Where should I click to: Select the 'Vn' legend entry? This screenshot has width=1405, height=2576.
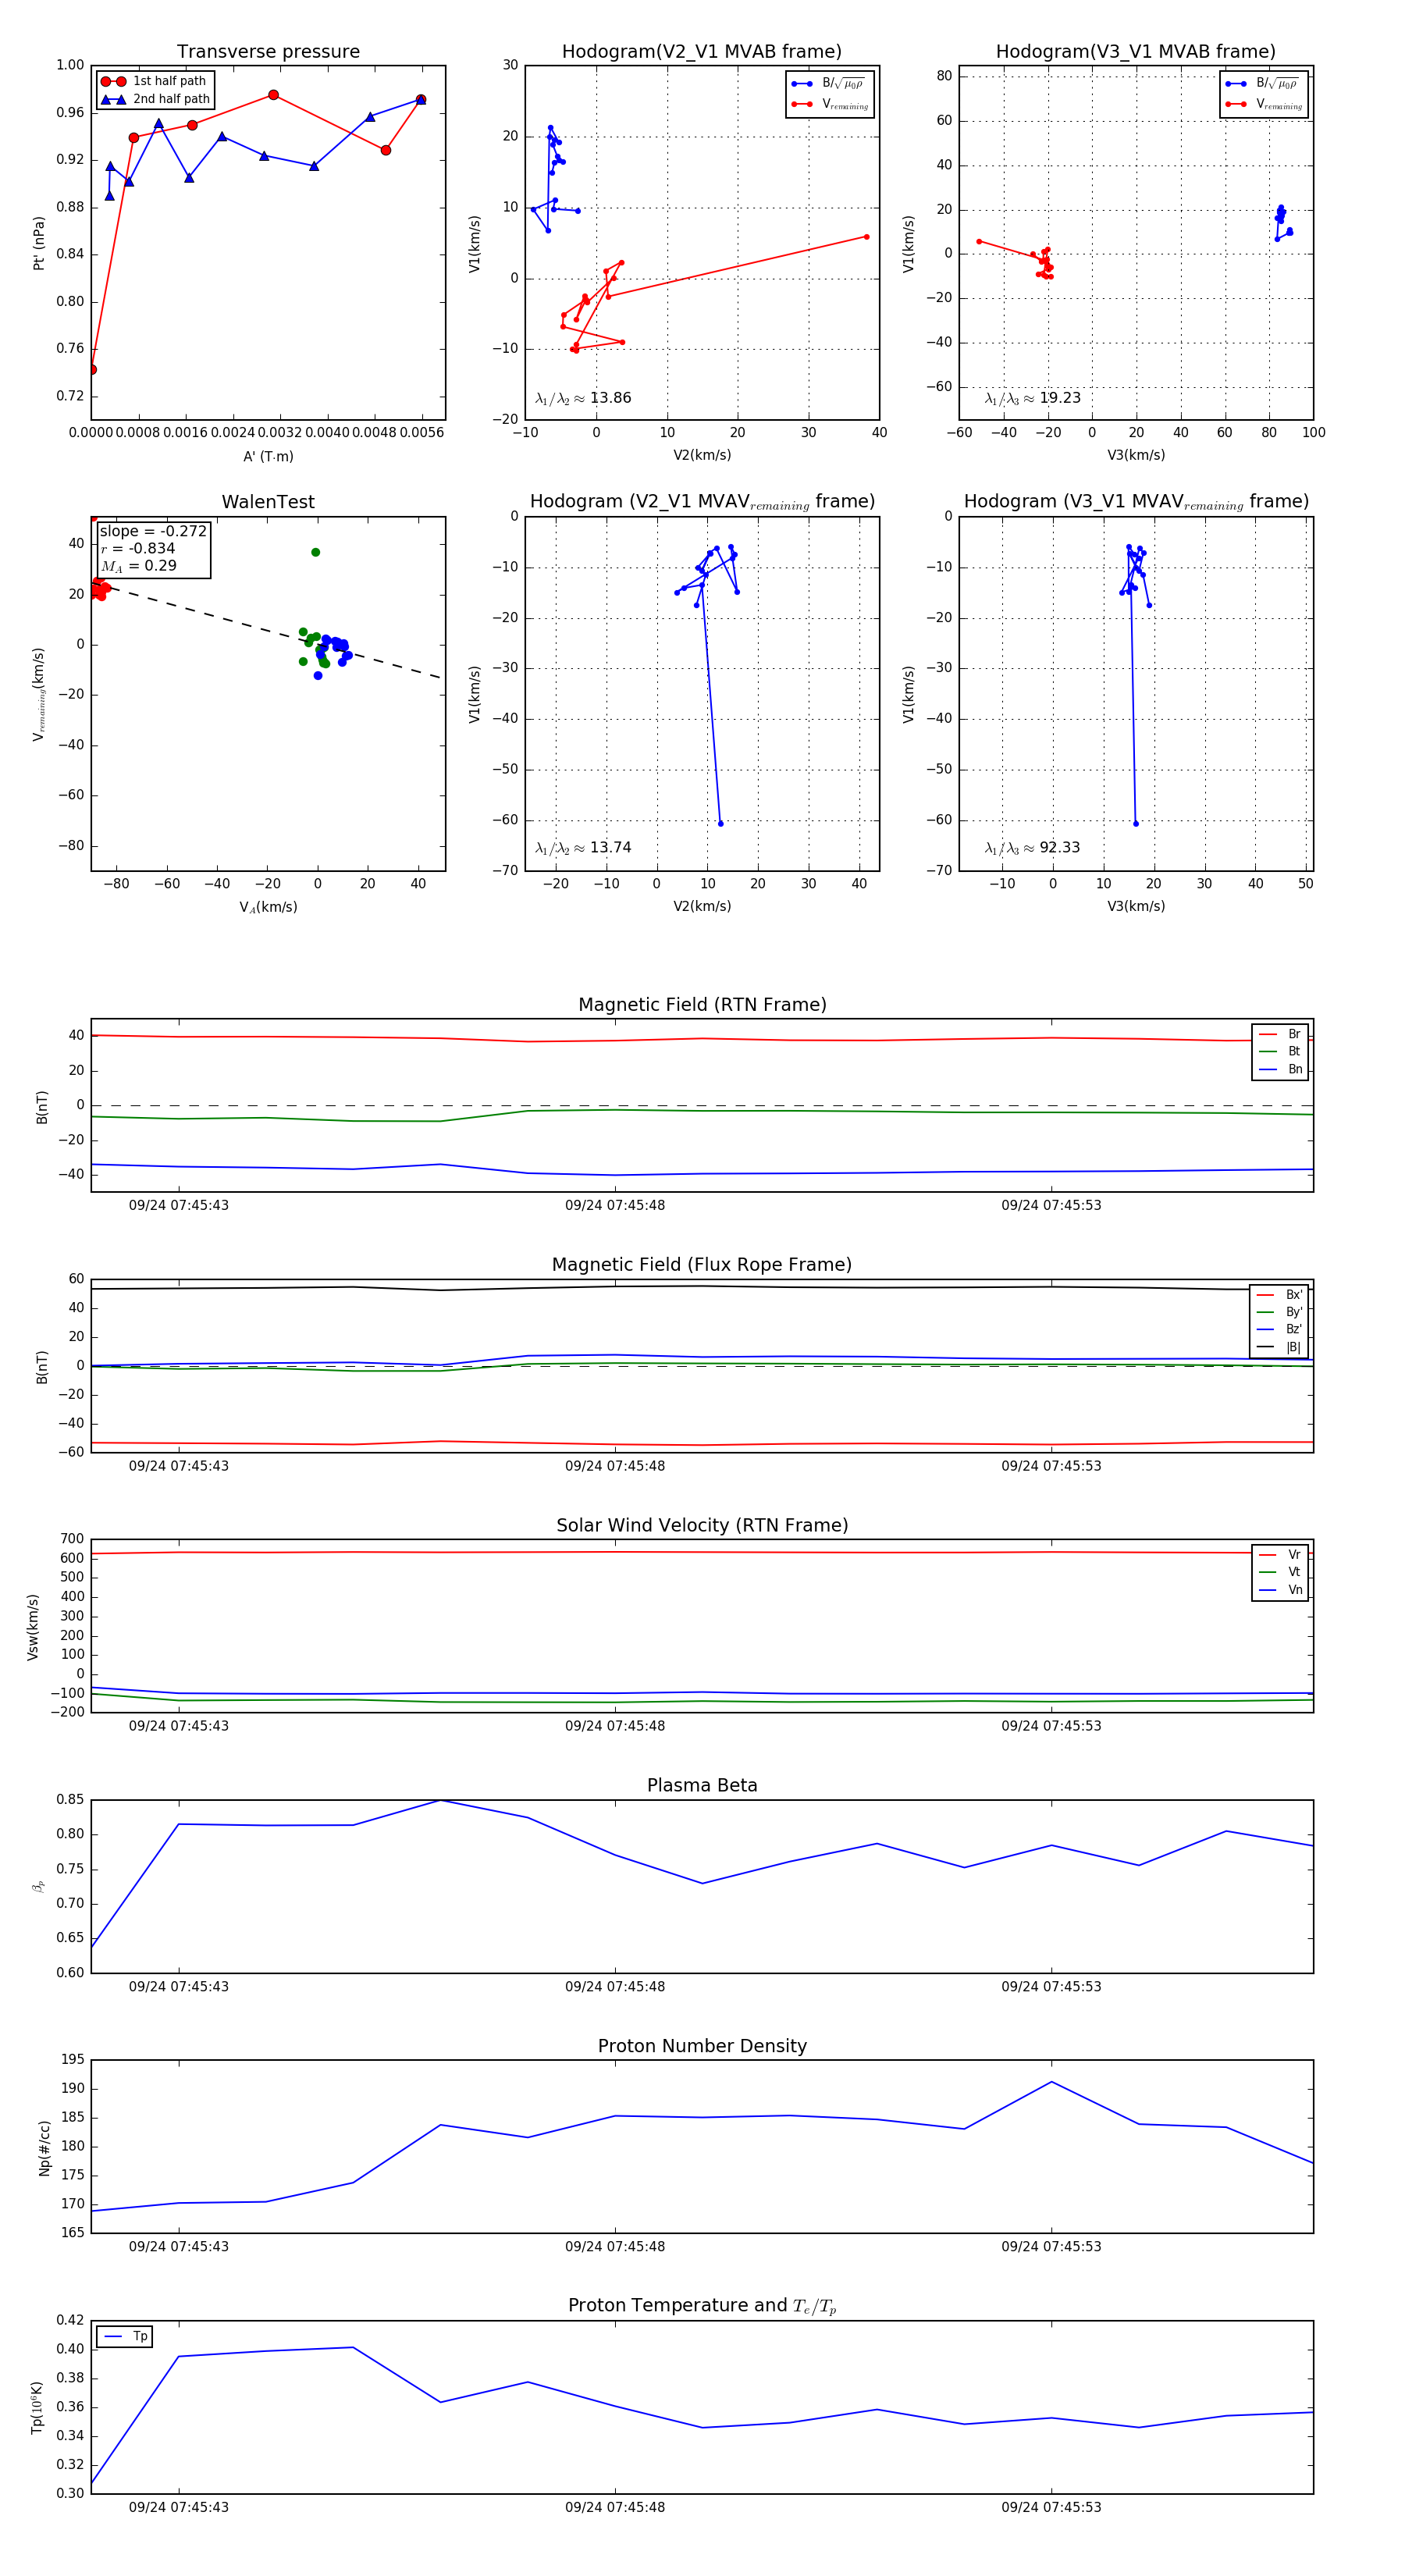[x=1280, y=1590]
